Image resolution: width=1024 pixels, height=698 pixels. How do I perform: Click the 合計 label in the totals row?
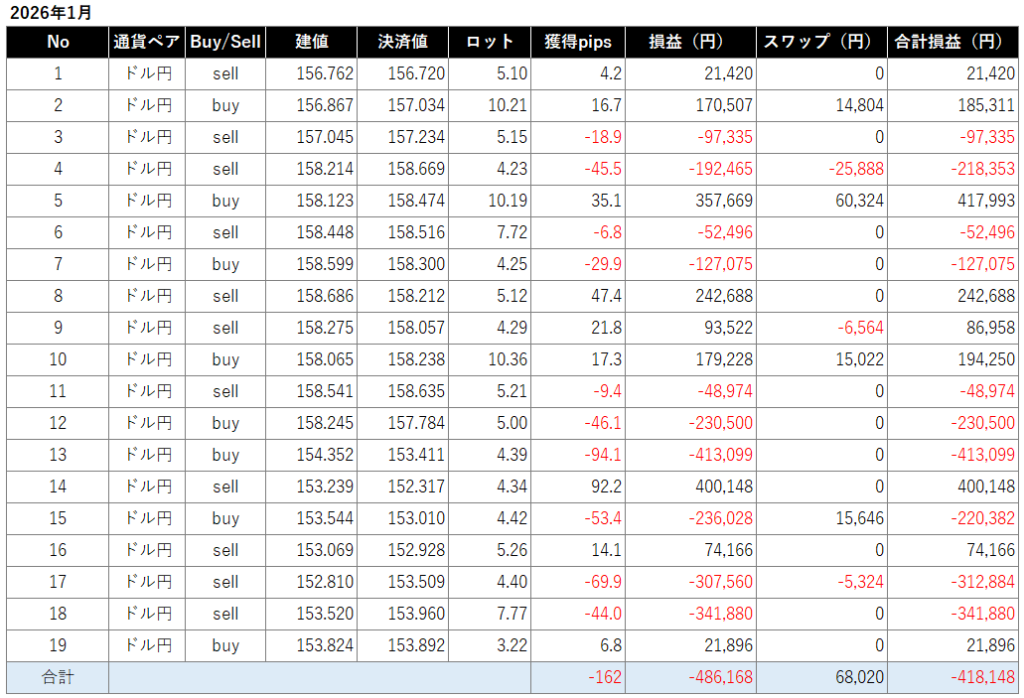pos(58,678)
